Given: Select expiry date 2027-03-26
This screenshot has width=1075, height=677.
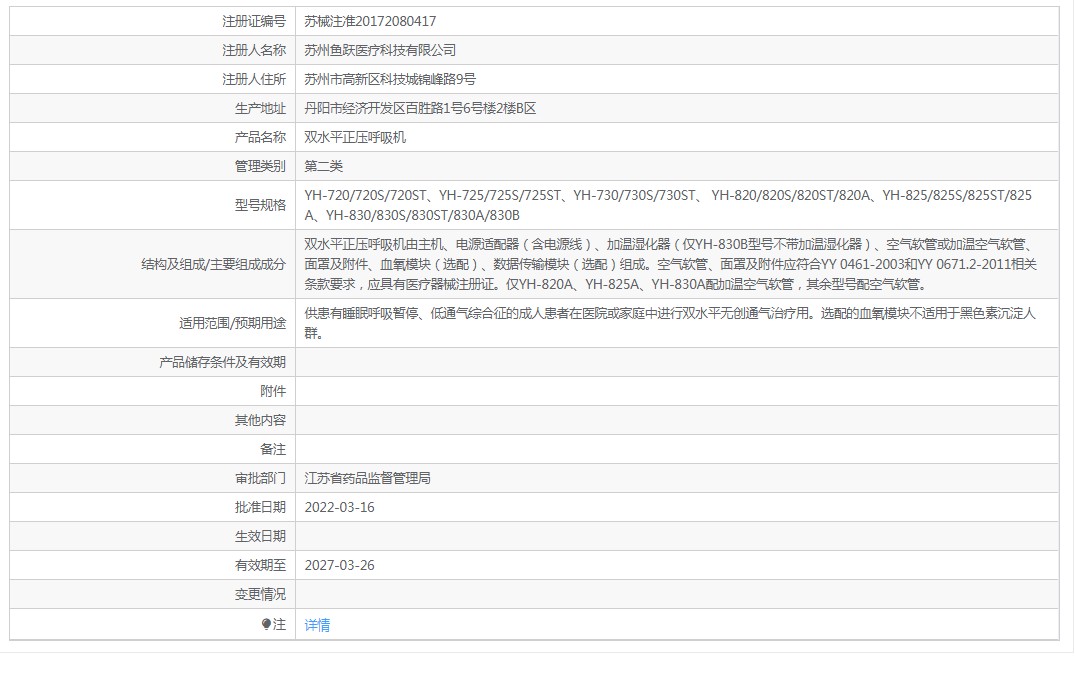Looking at the screenshot, I should (x=339, y=565).
